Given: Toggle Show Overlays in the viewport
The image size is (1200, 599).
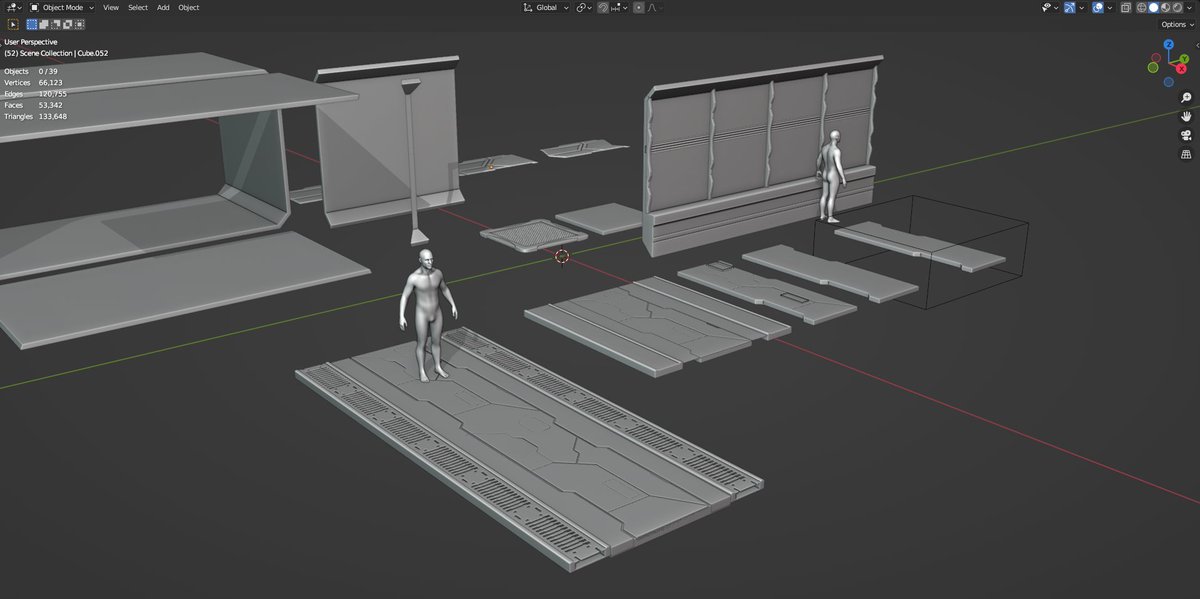Looking at the screenshot, I should [1098, 7].
